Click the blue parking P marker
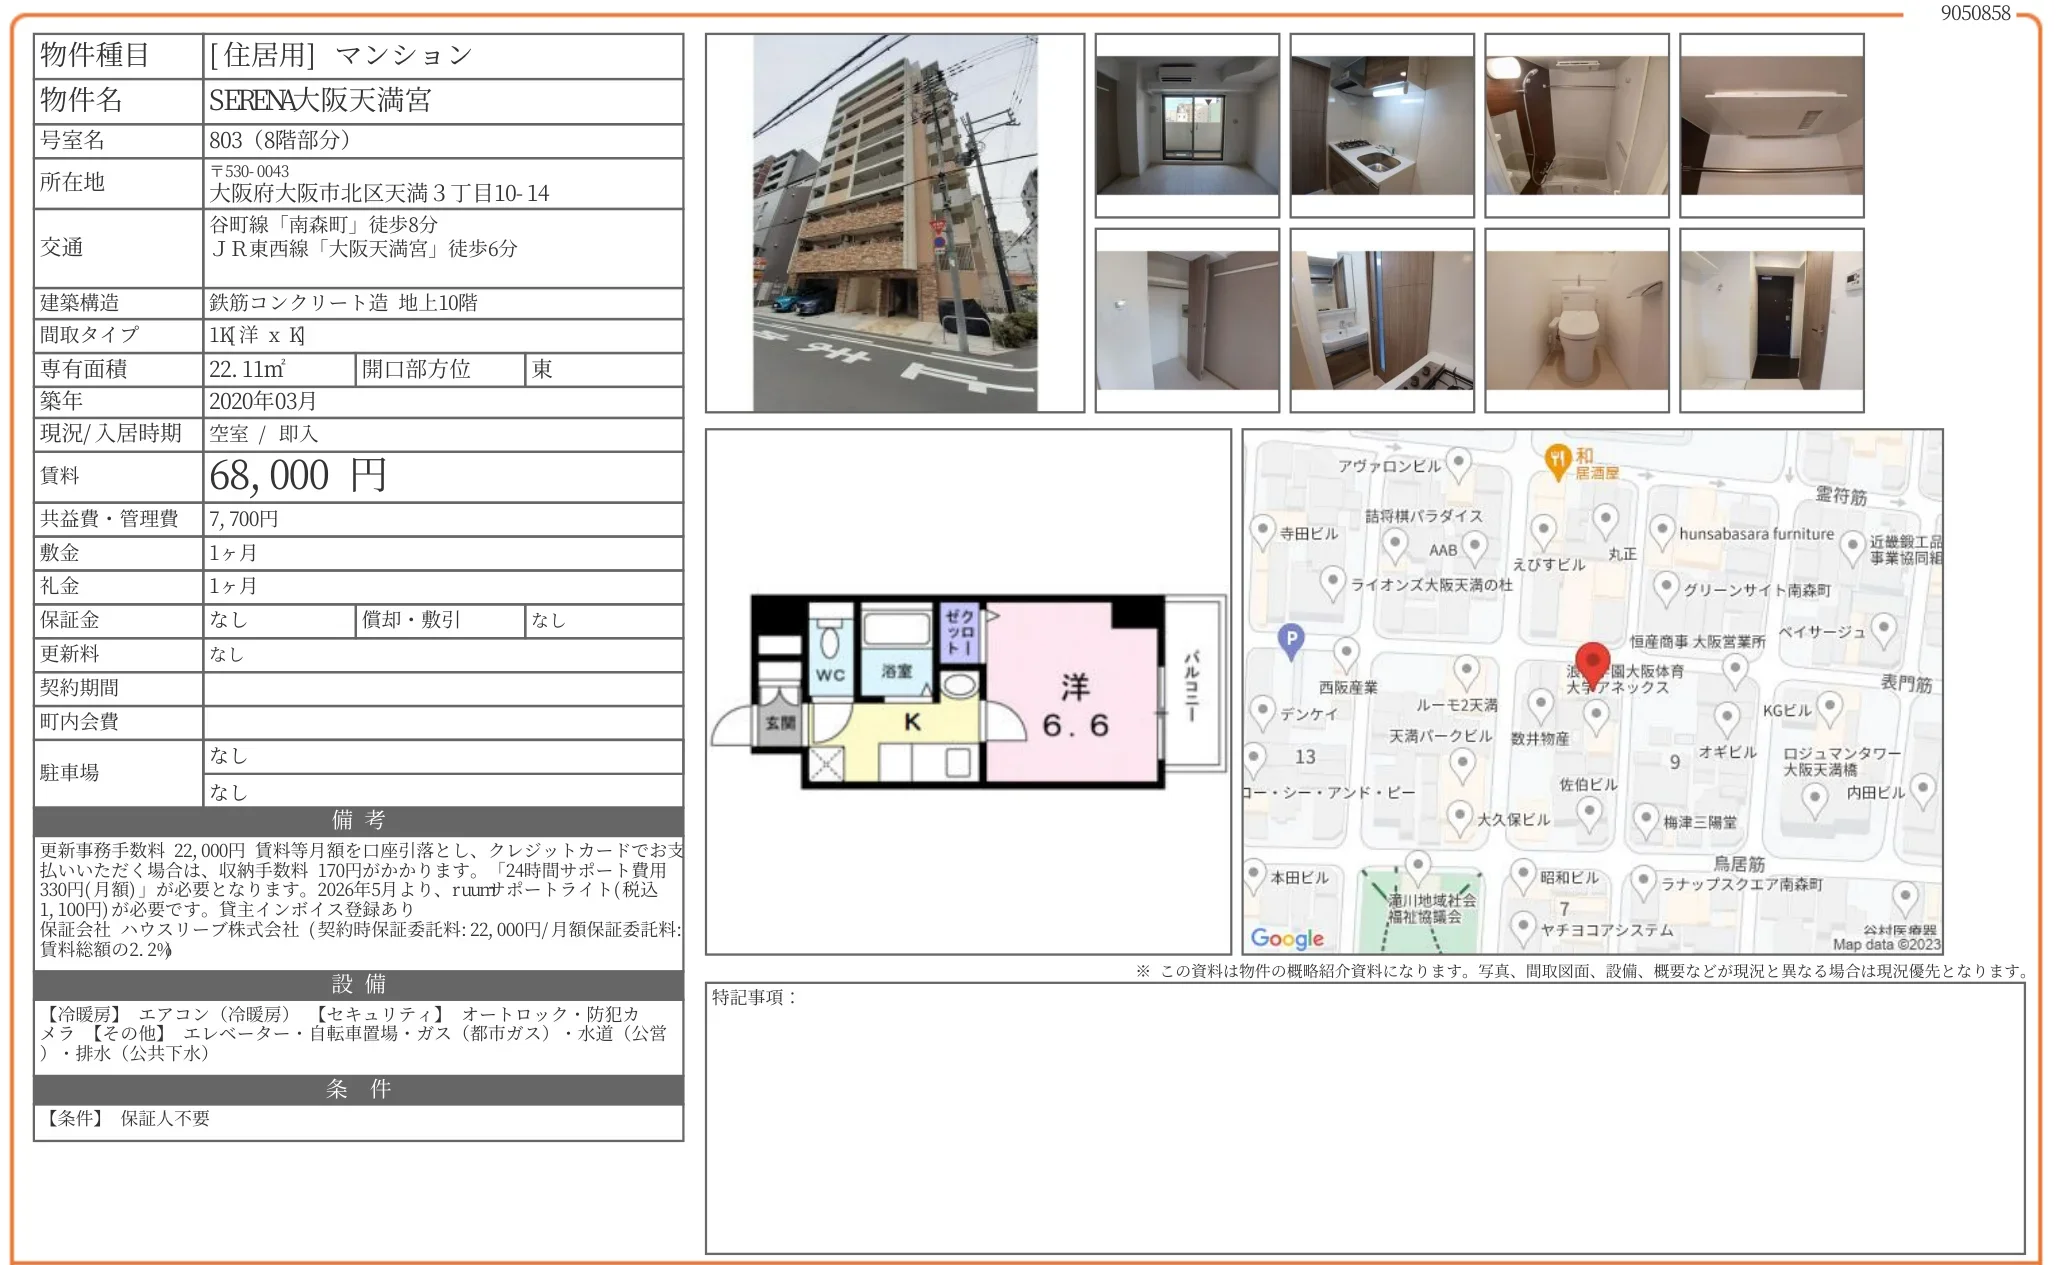Image resolution: width=2056 pixels, height=1265 pixels. click(x=1291, y=640)
